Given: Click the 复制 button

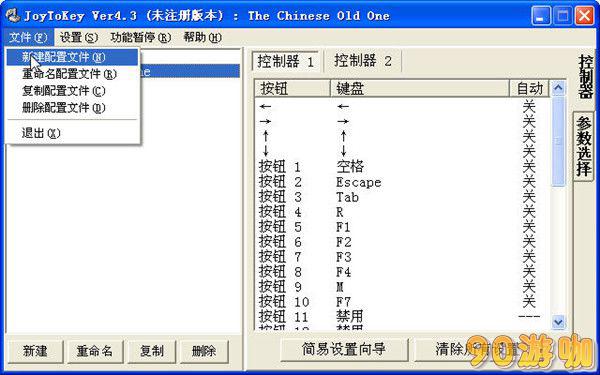Looking at the screenshot, I should pyautogui.click(x=152, y=351).
